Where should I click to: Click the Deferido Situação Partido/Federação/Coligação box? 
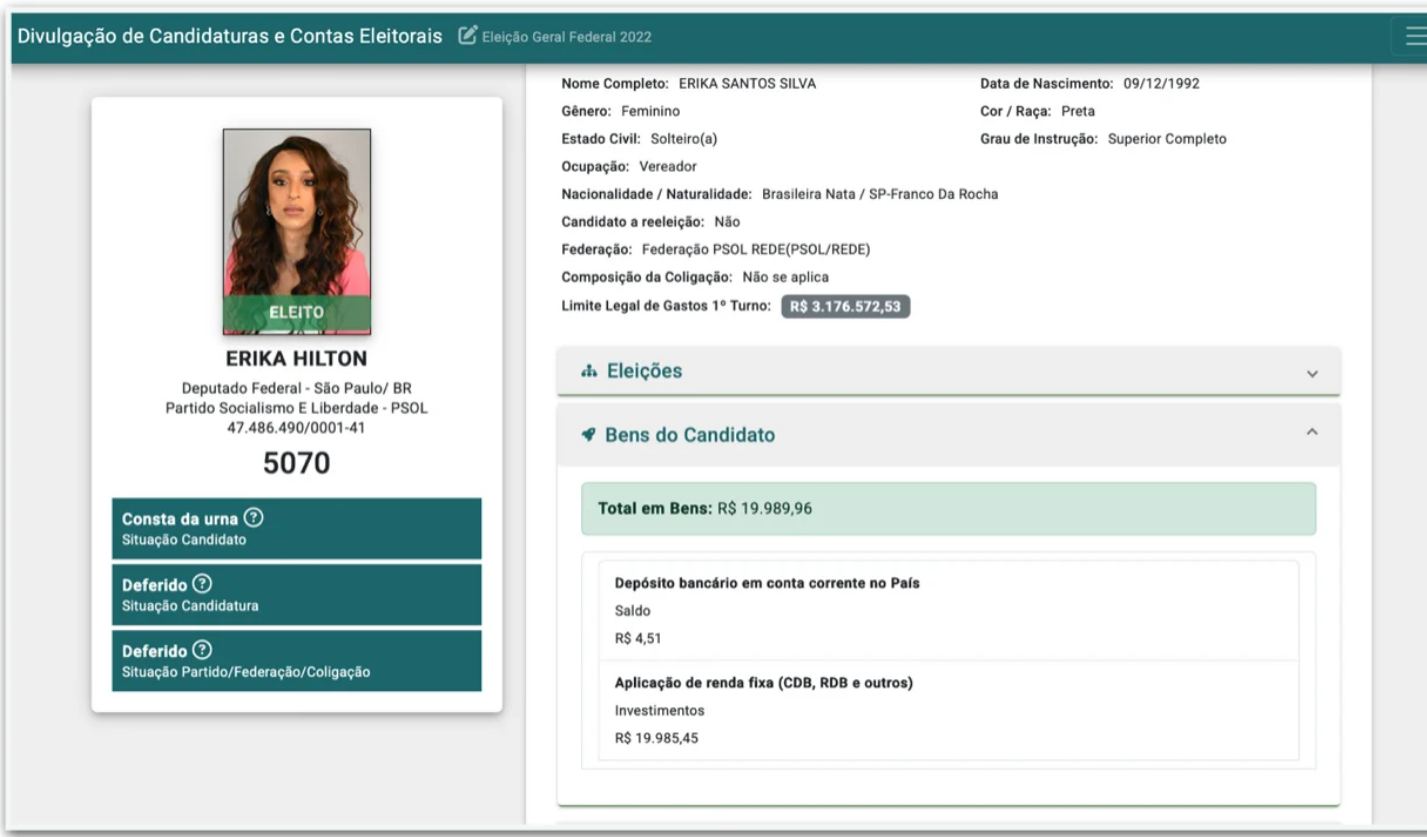pos(297,660)
